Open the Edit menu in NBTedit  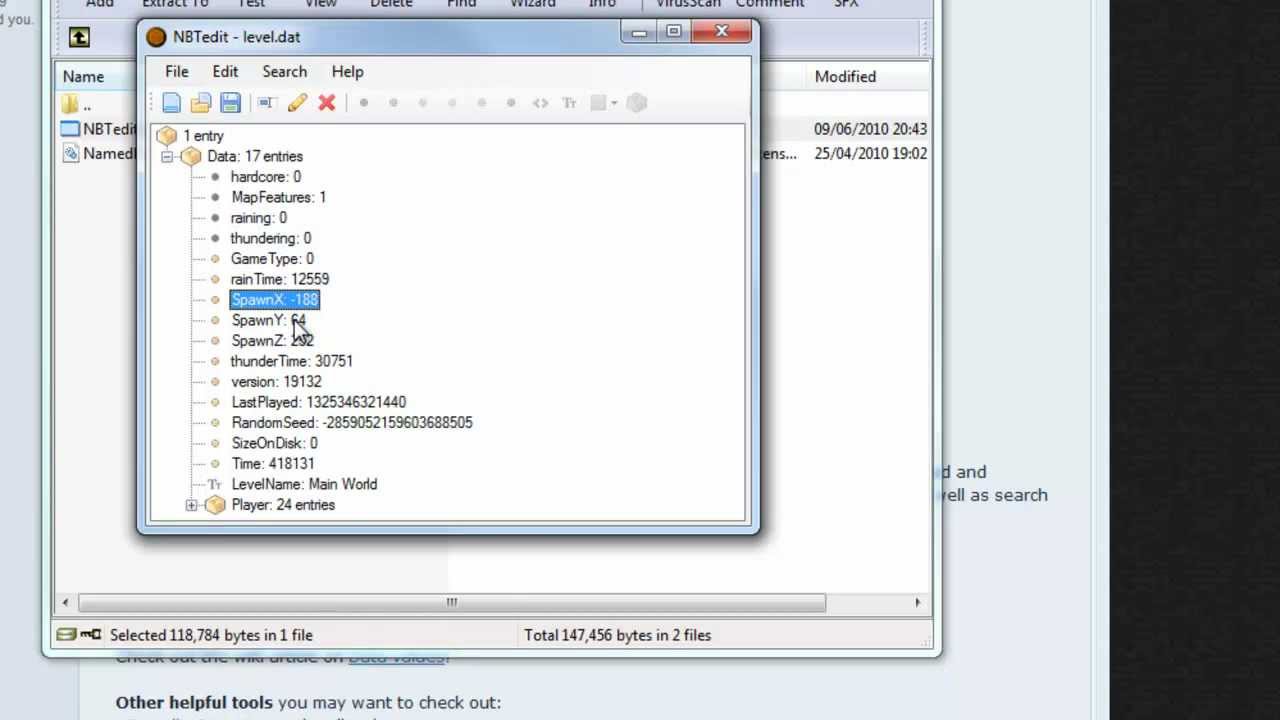pyautogui.click(x=225, y=72)
